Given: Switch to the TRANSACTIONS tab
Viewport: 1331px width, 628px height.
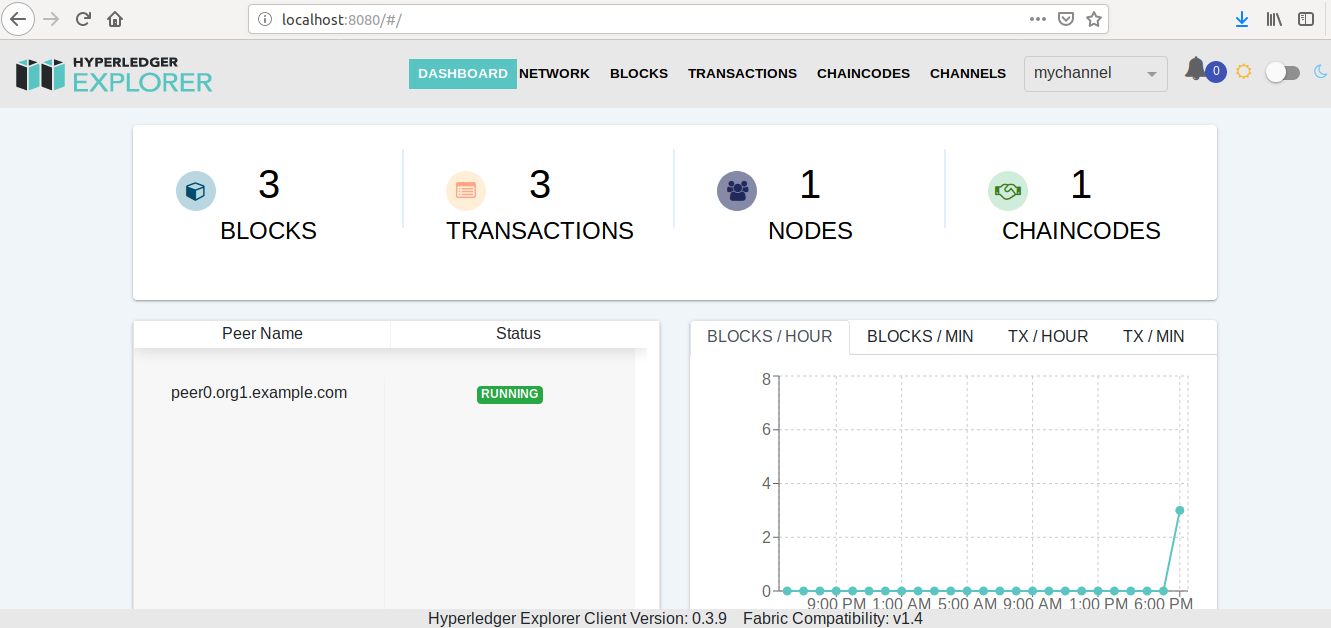Looking at the screenshot, I should [742, 73].
